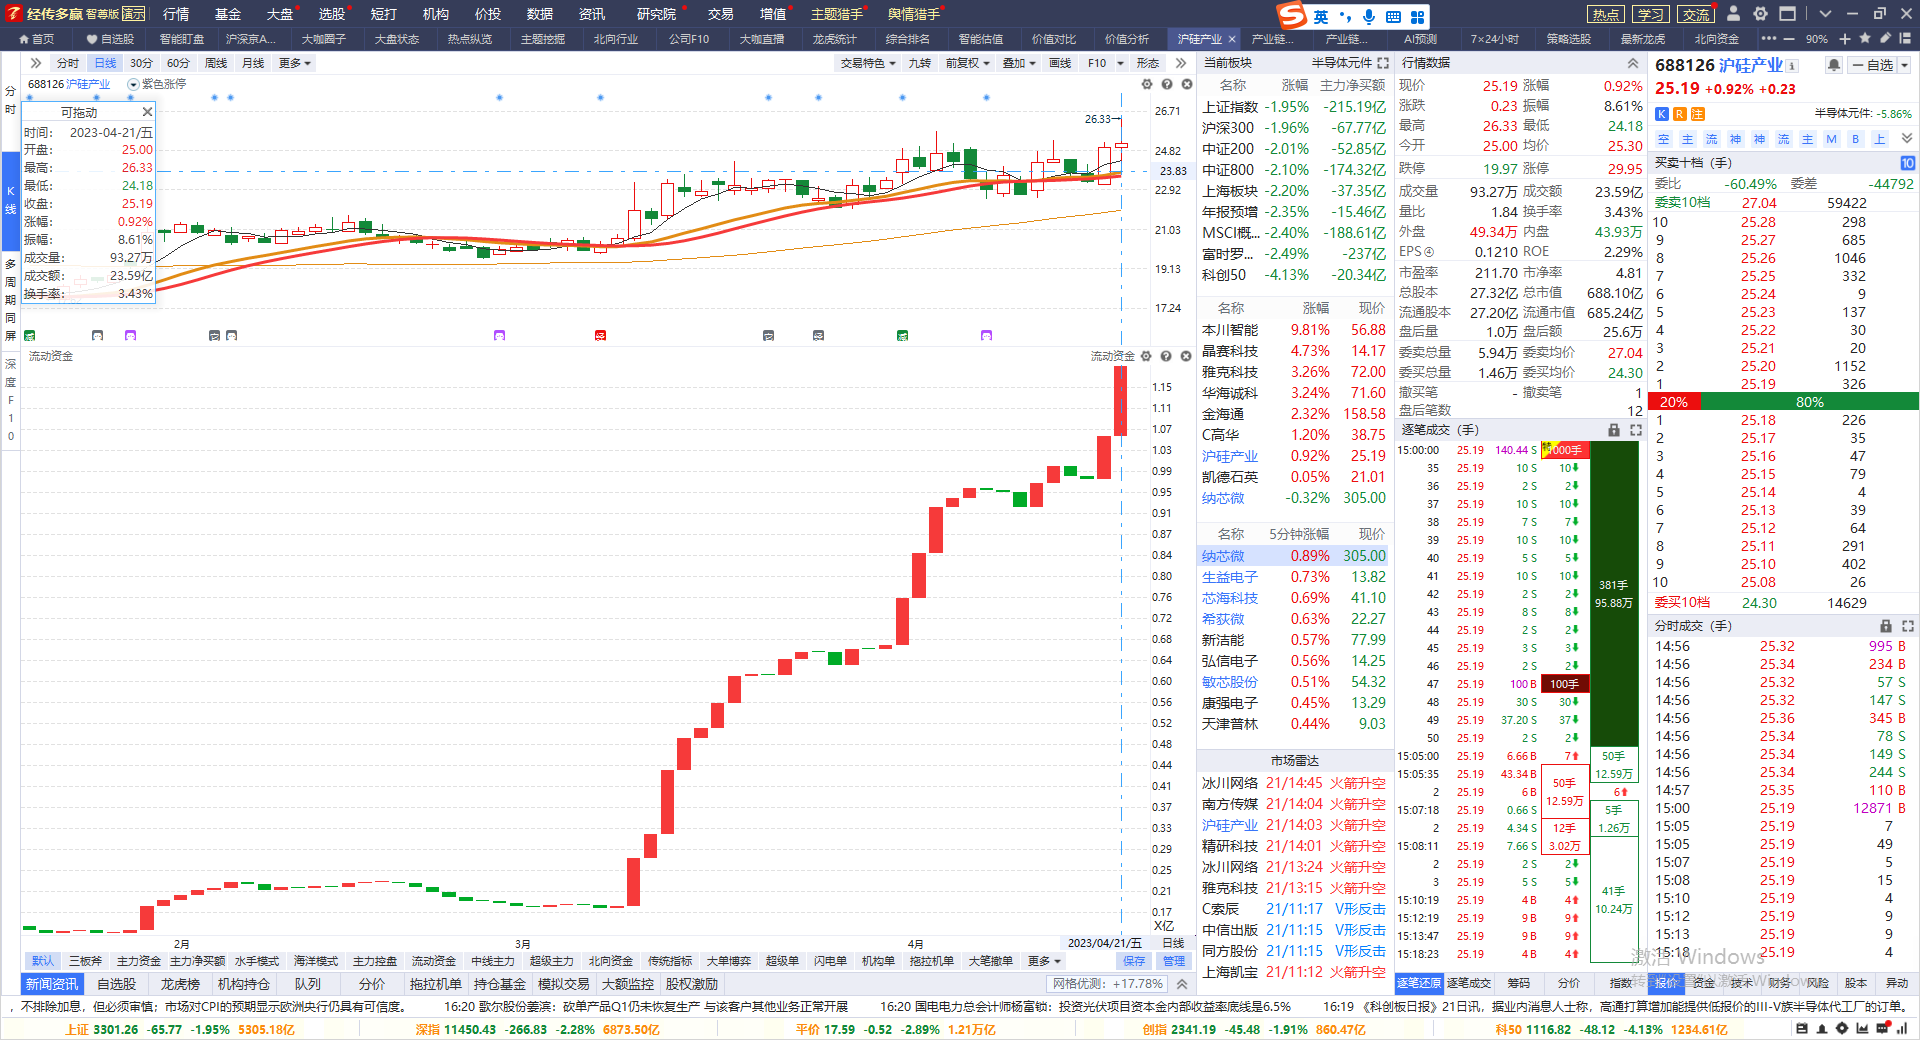The height and width of the screenshot is (1040, 1920).
Task: Close the K-line sub-chart with X icon
Action: tap(1186, 85)
